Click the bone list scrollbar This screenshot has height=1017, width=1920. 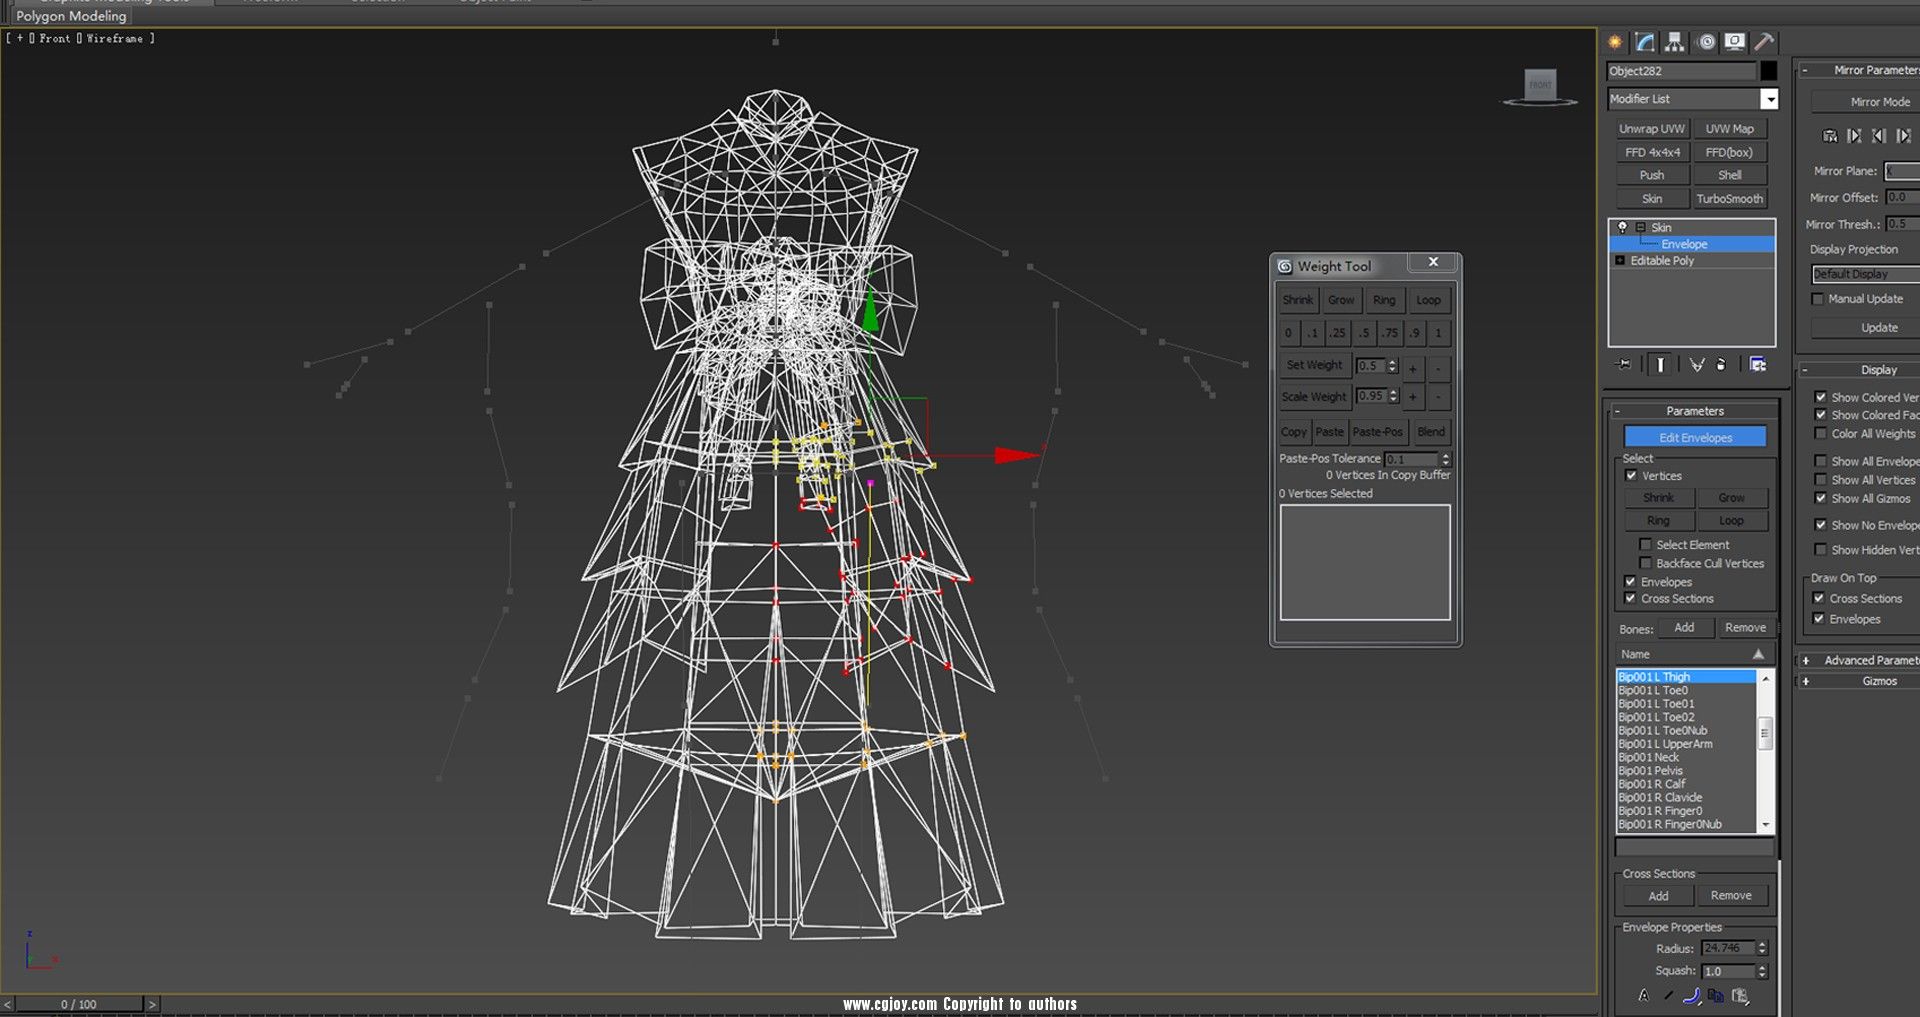click(1765, 751)
